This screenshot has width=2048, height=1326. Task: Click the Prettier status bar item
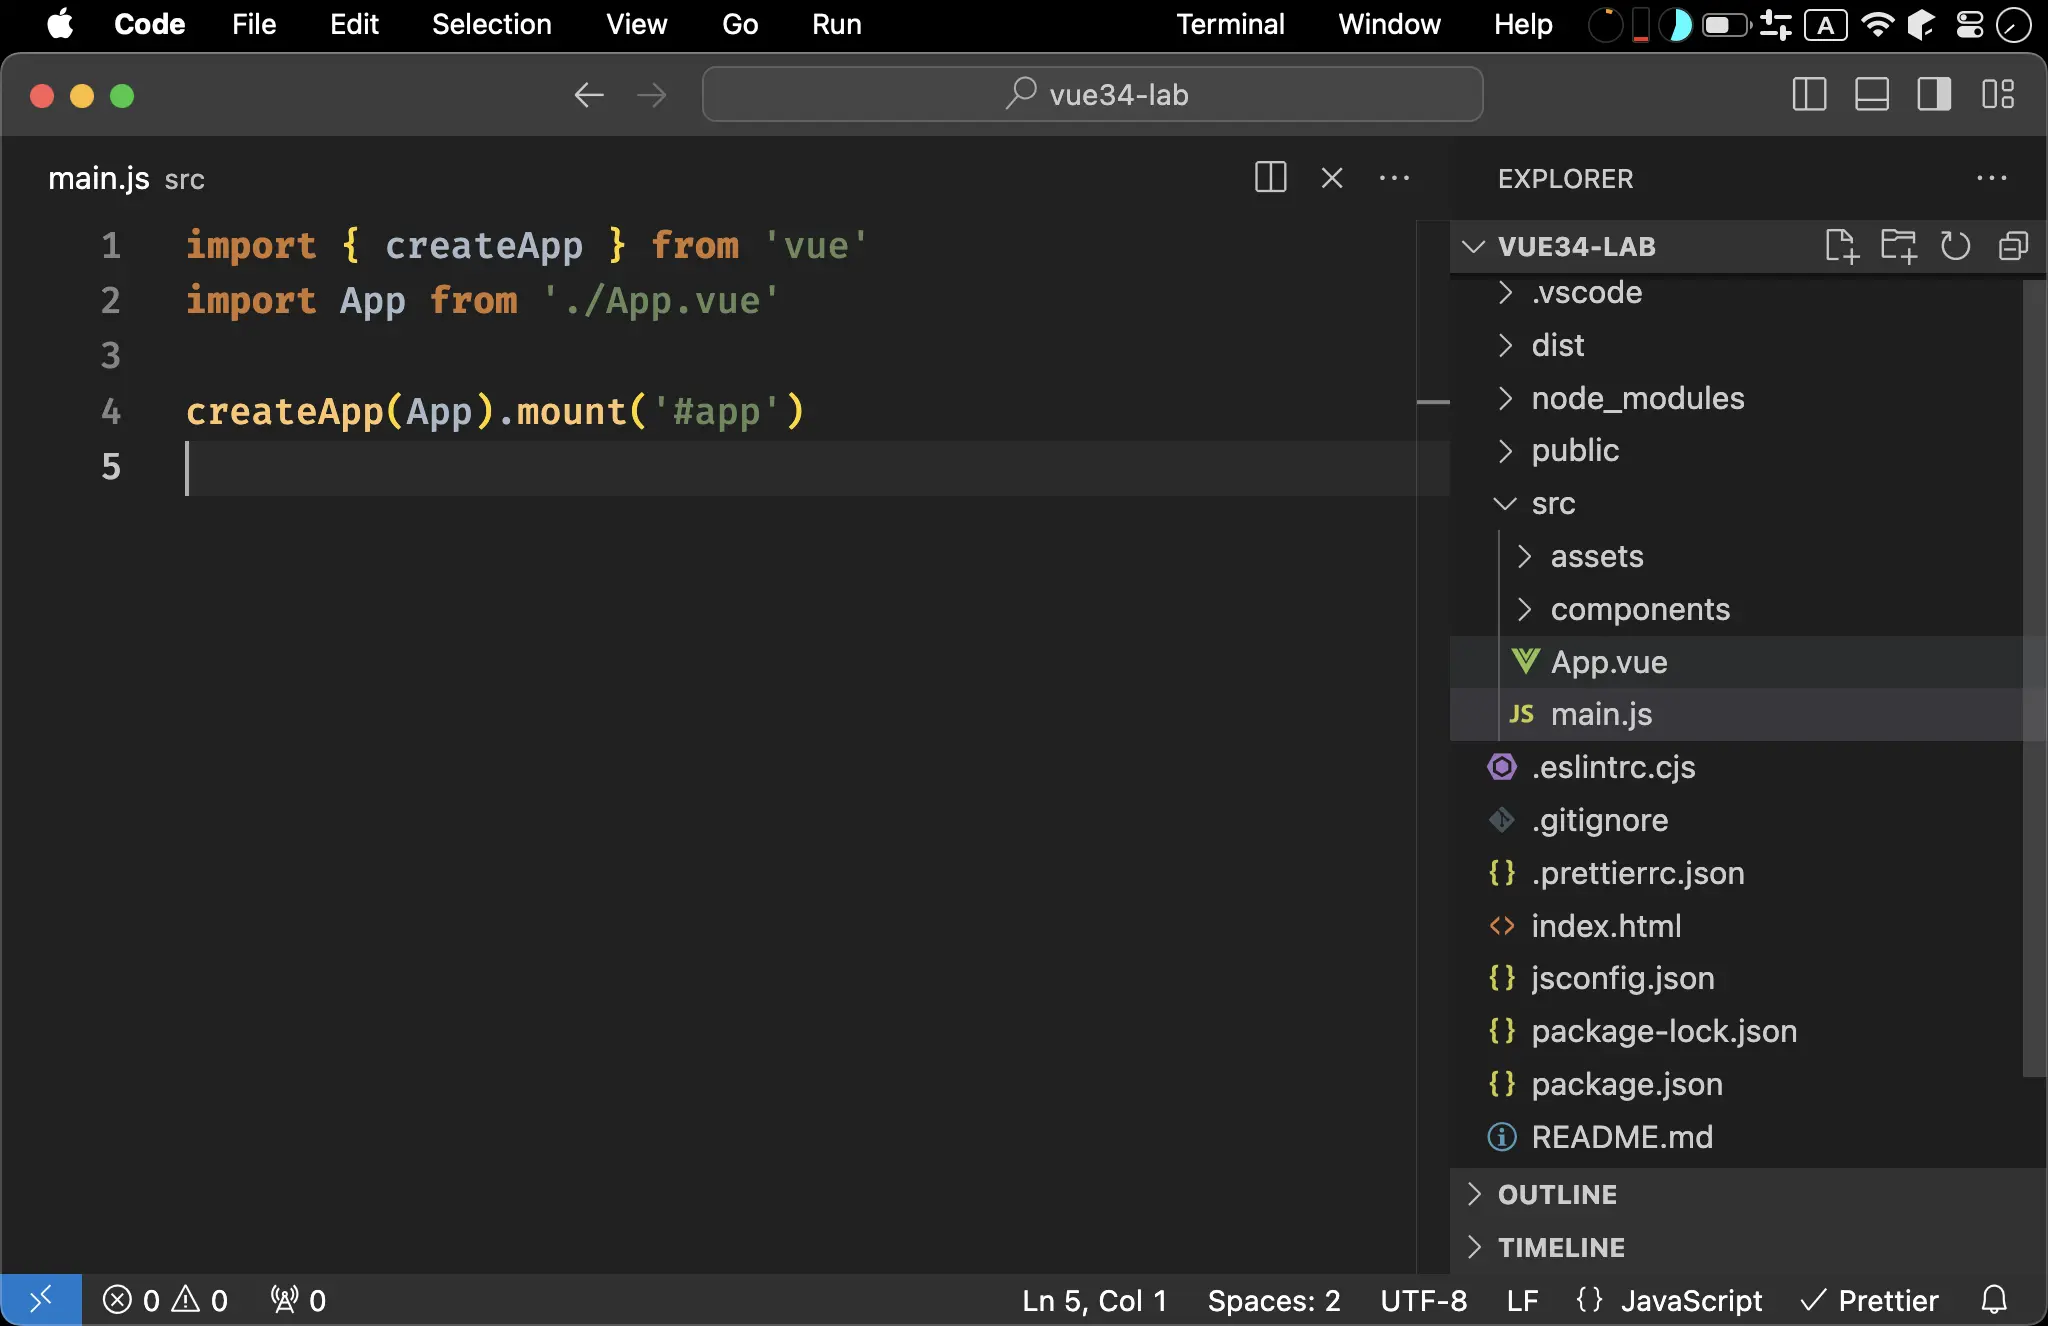[1869, 1300]
